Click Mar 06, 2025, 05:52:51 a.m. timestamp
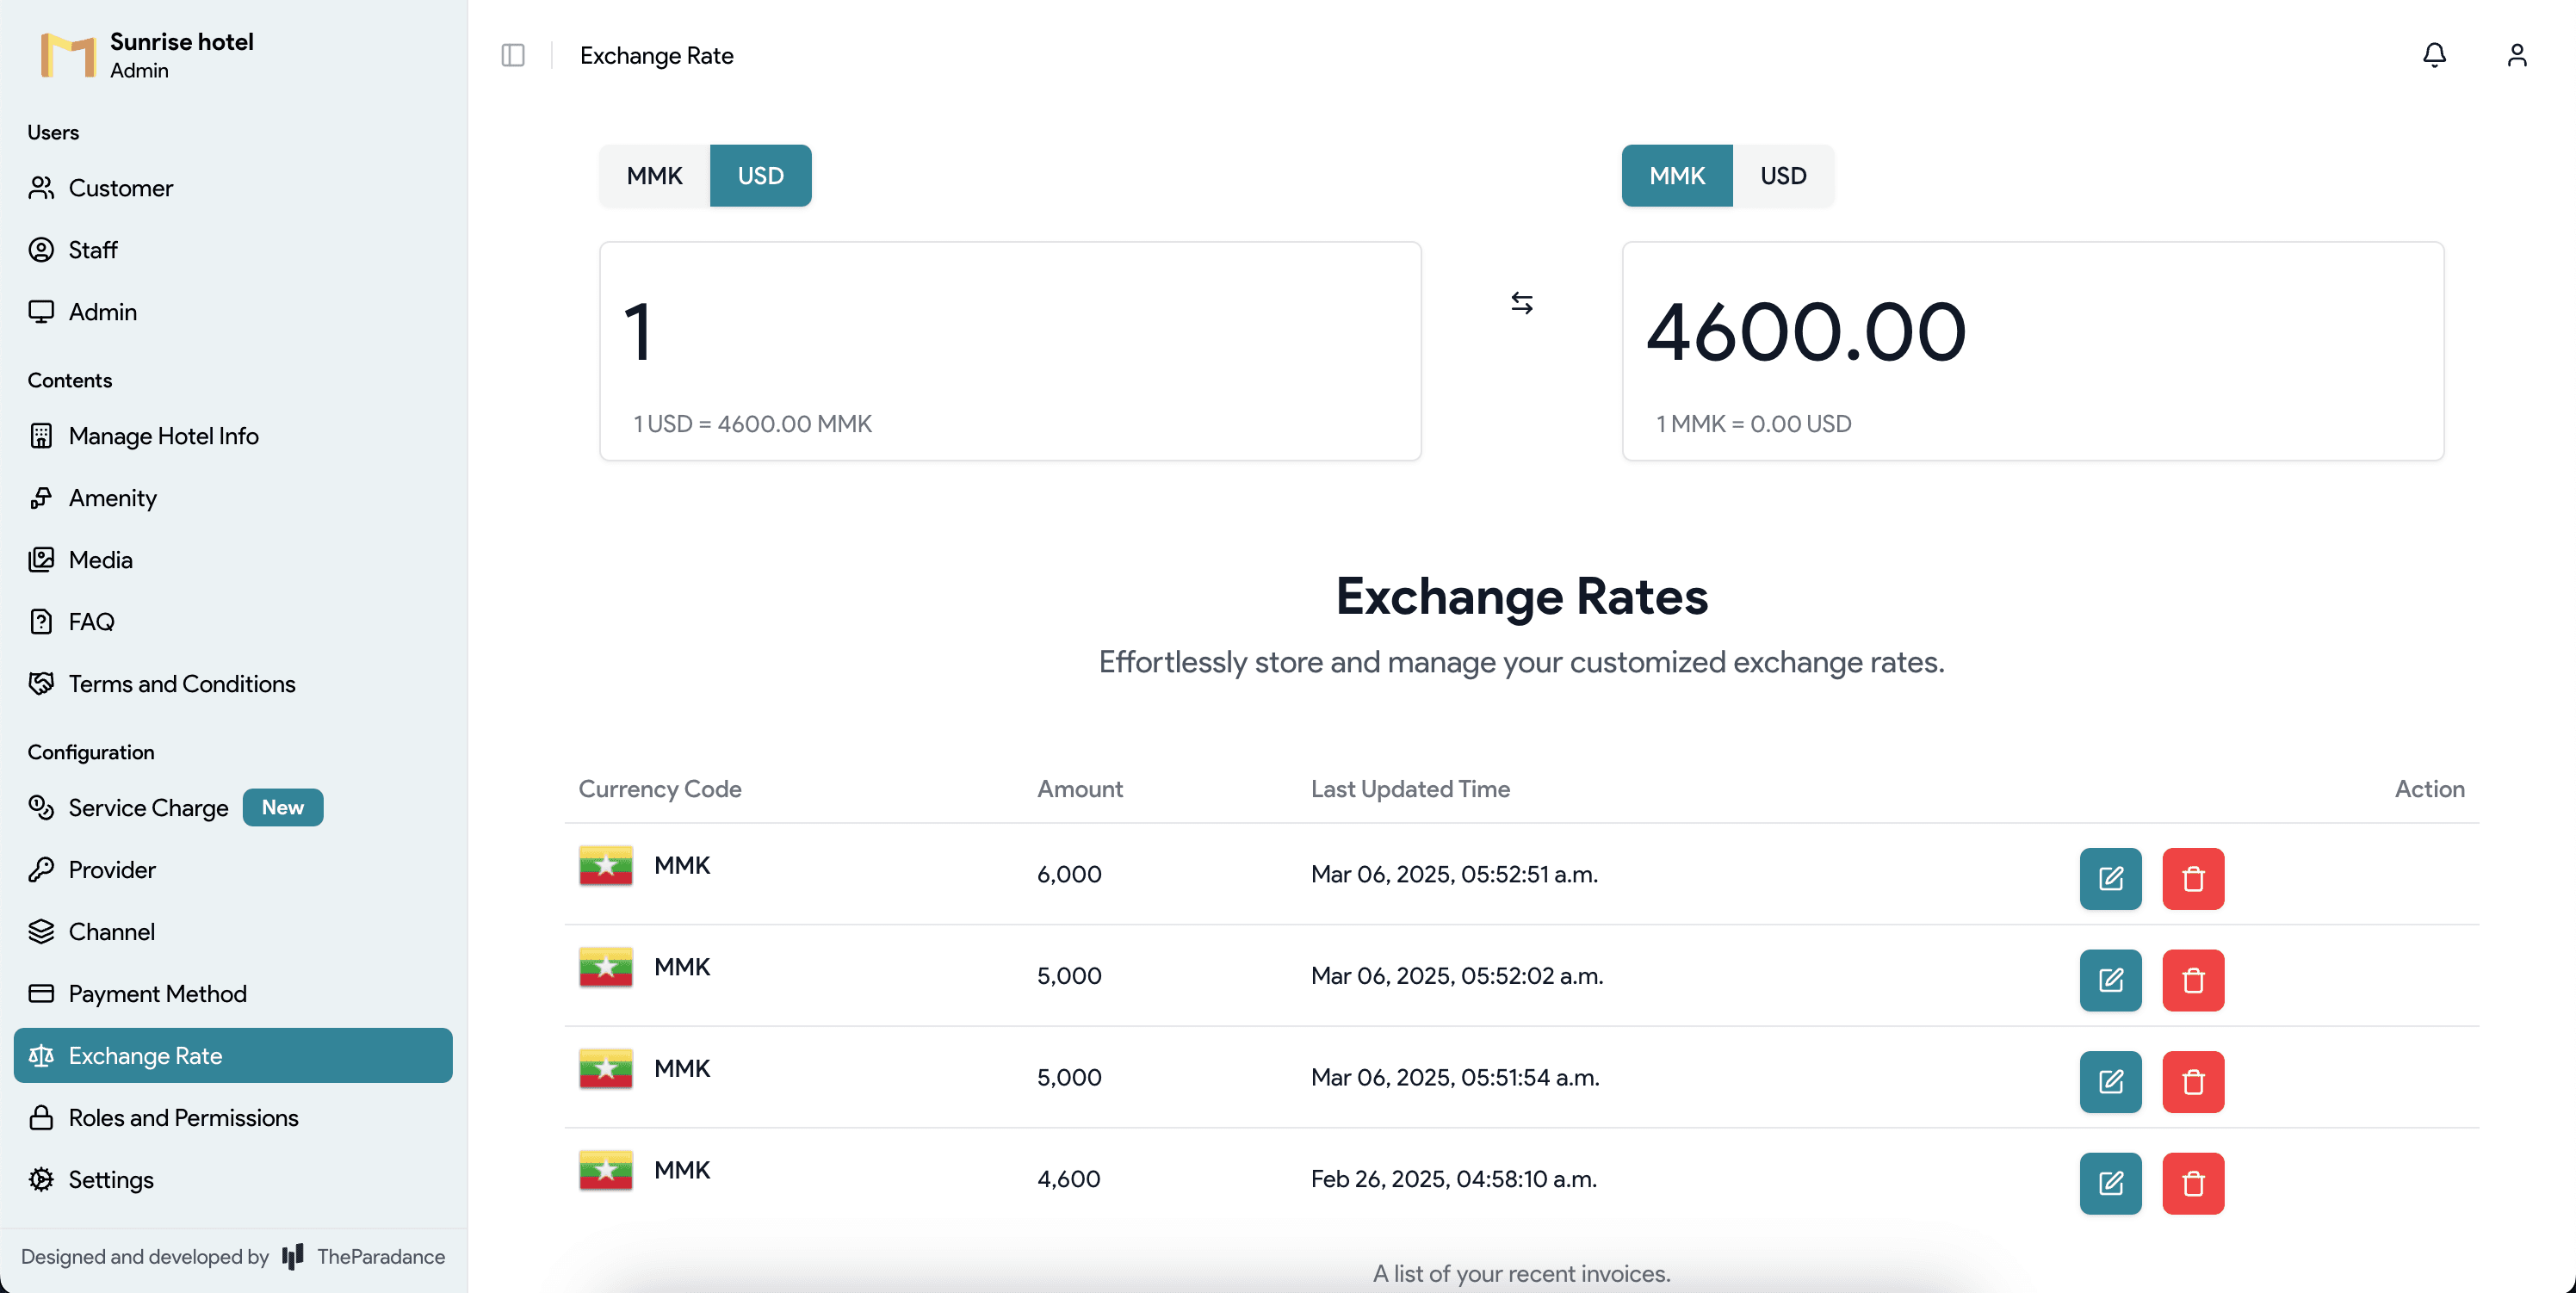 pyautogui.click(x=1454, y=875)
